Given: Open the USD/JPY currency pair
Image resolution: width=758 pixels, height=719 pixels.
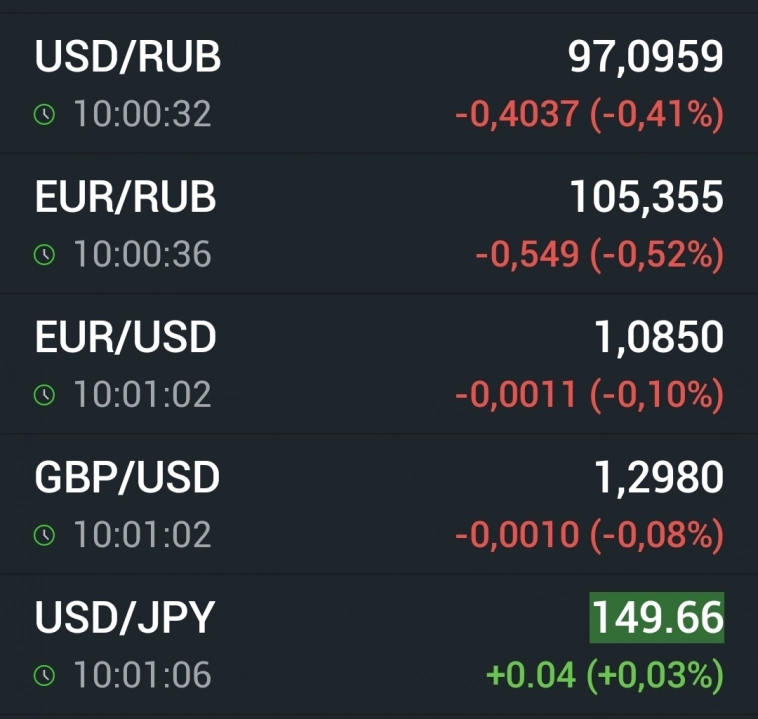Looking at the screenshot, I should [x=125, y=618].
